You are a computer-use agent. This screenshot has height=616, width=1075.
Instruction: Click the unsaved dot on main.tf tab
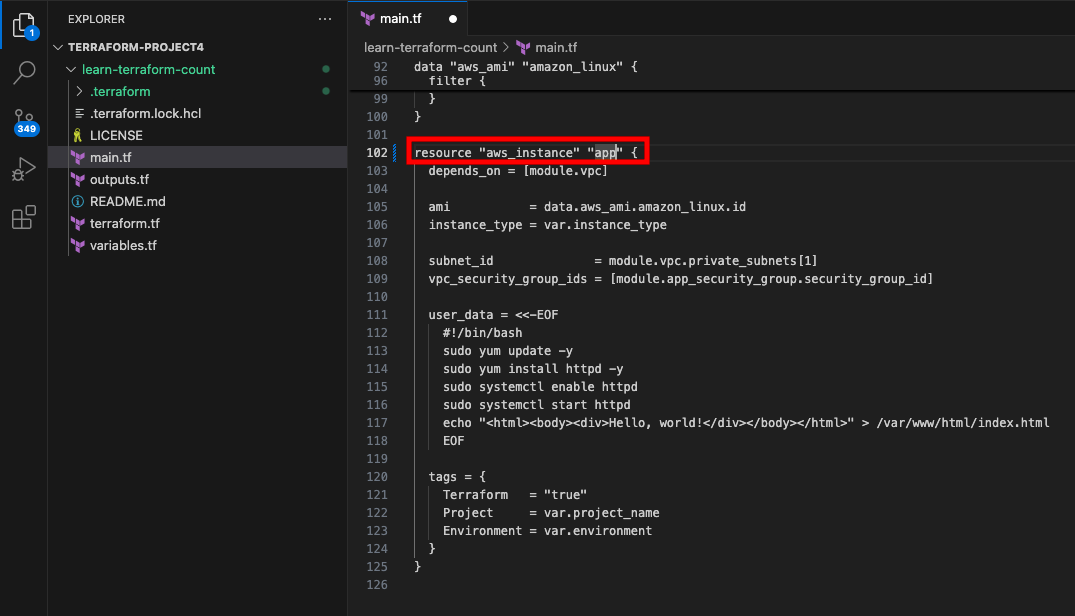pyautogui.click(x=452, y=19)
